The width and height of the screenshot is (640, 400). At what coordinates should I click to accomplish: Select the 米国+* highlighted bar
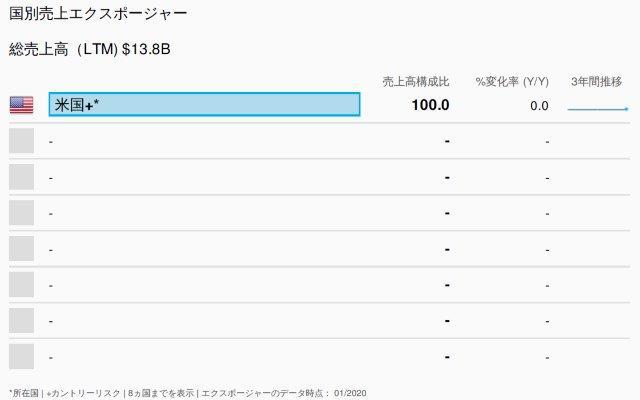[204, 104]
